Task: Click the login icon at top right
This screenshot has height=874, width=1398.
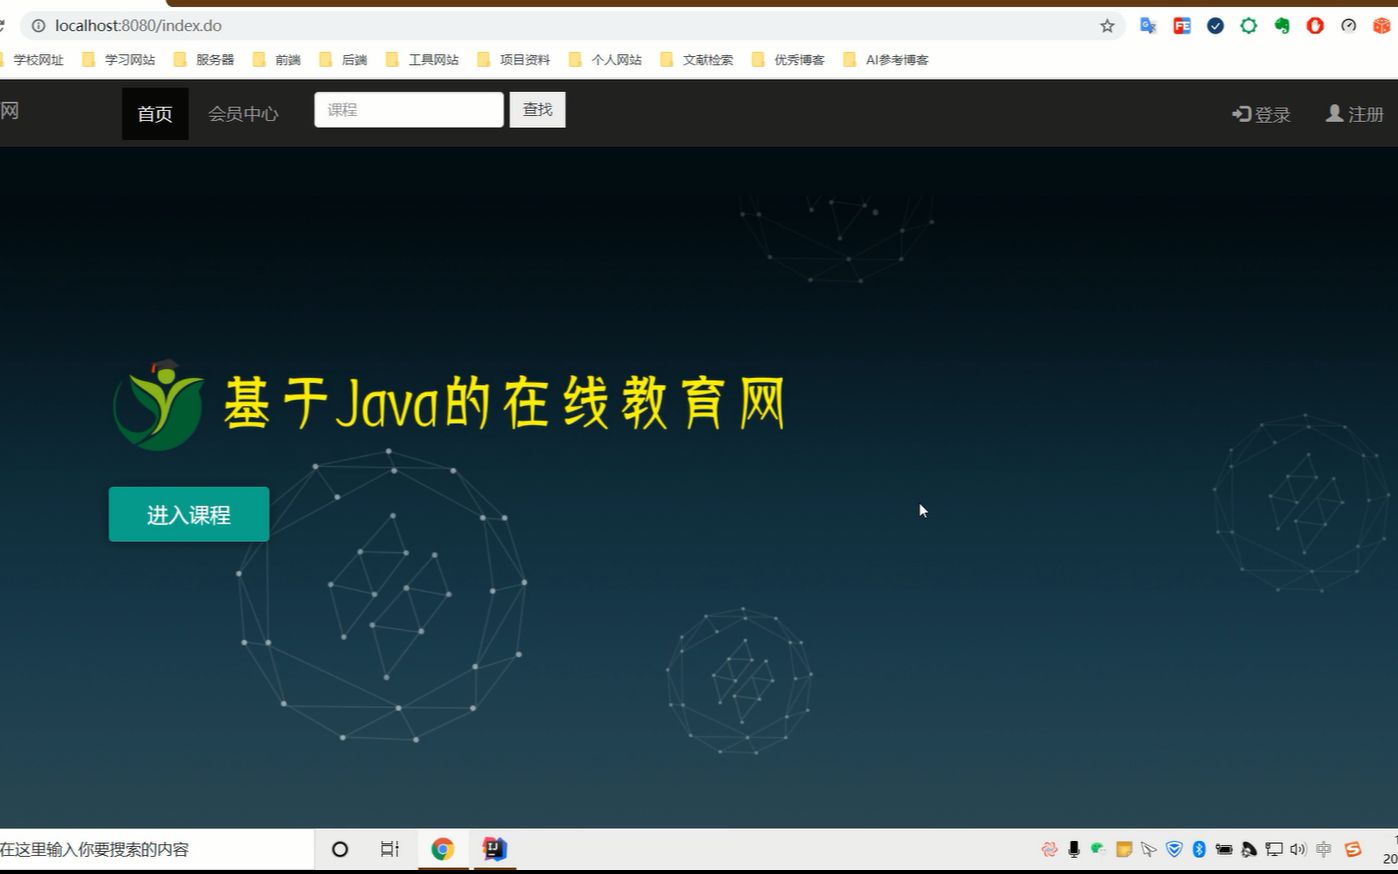Action: 1240,114
